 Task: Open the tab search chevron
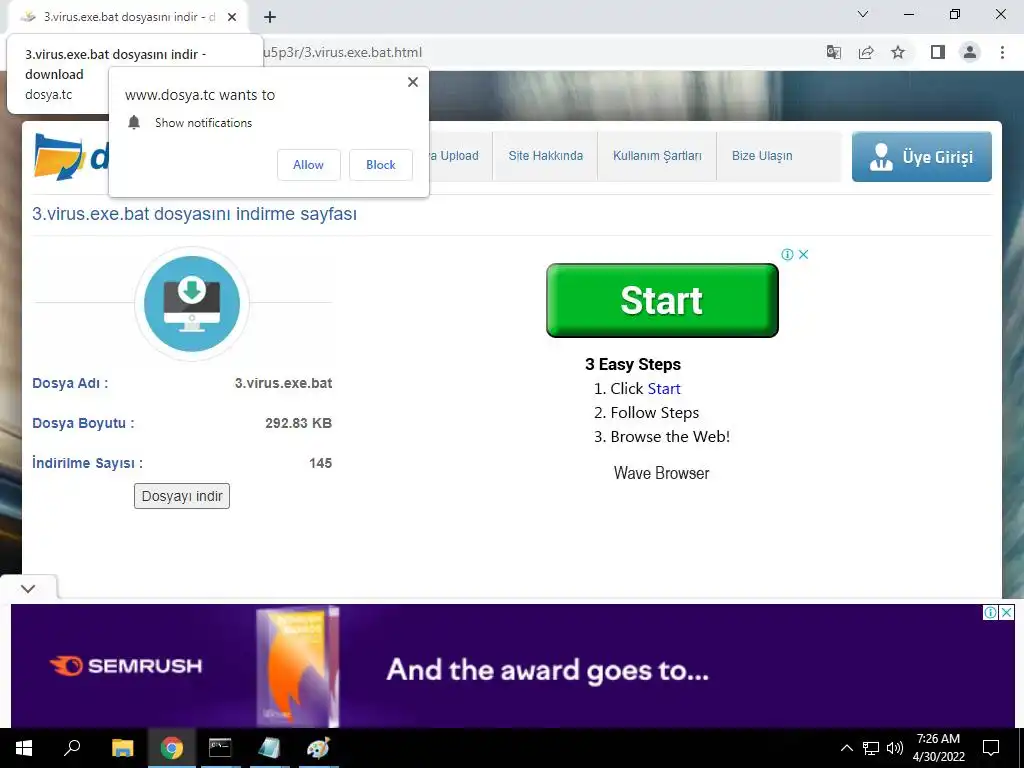pos(863,14)
